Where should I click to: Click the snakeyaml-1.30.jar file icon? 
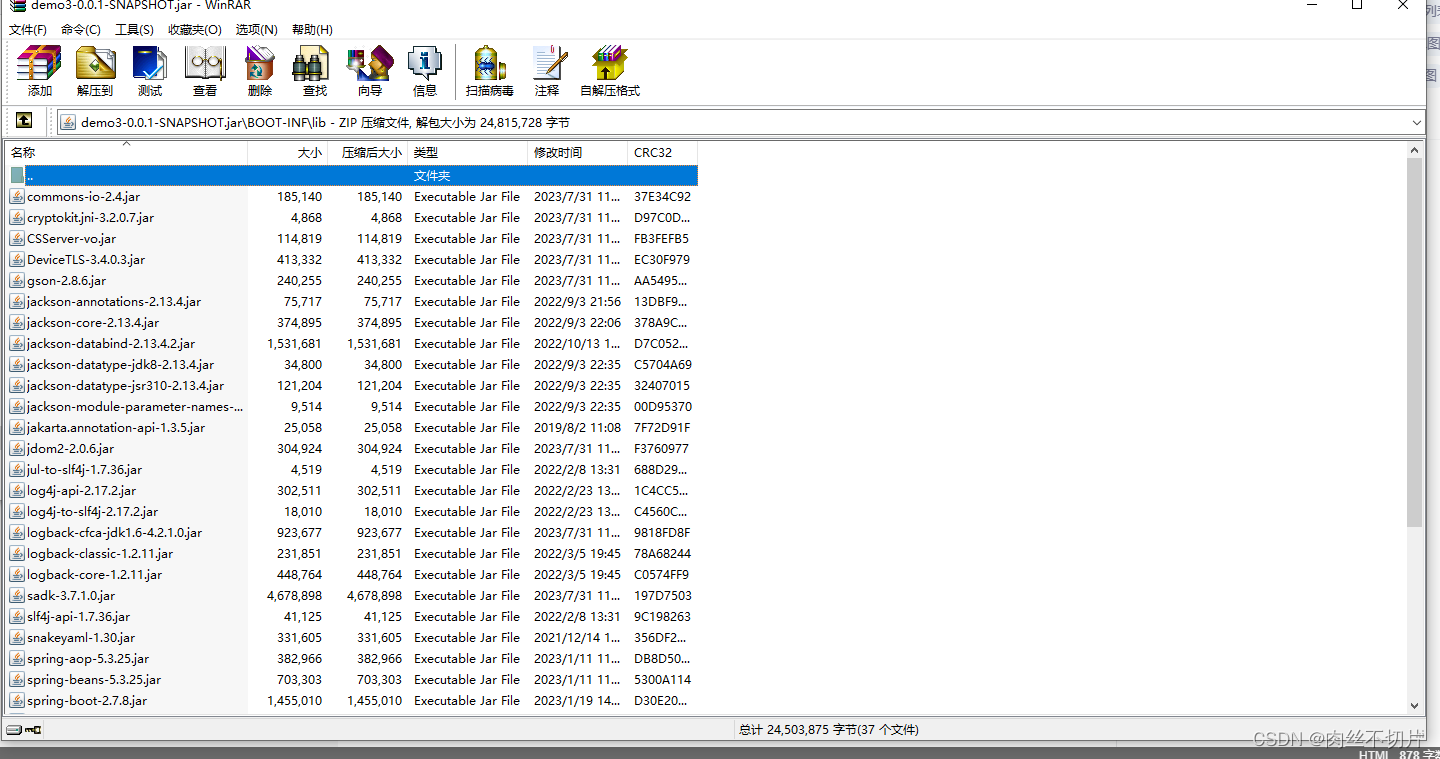tap(17, 638)
